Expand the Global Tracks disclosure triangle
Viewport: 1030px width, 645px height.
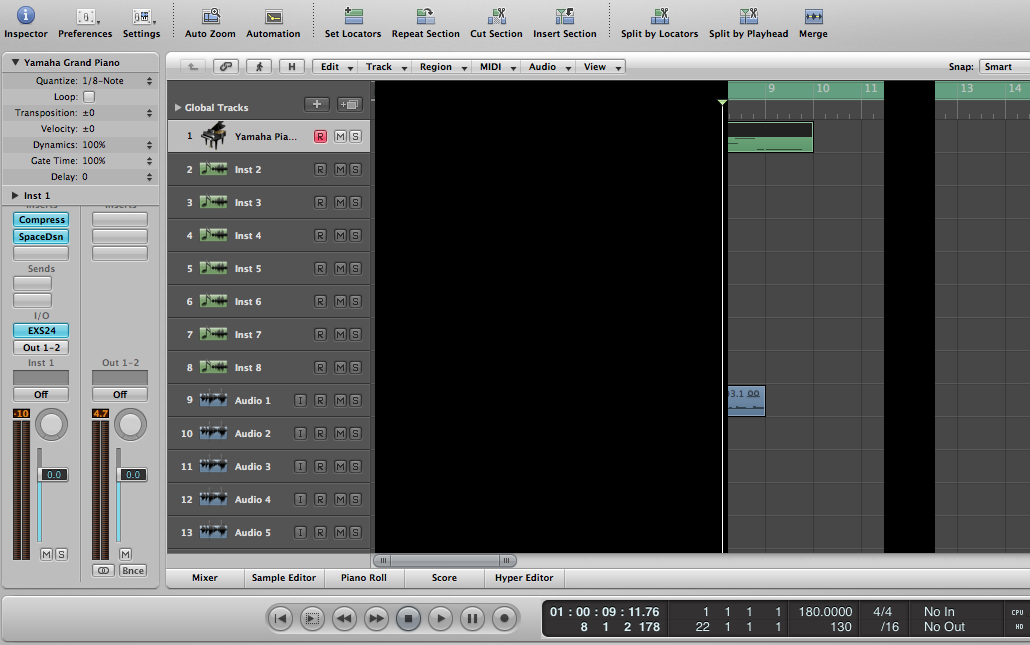pos(178,107)
